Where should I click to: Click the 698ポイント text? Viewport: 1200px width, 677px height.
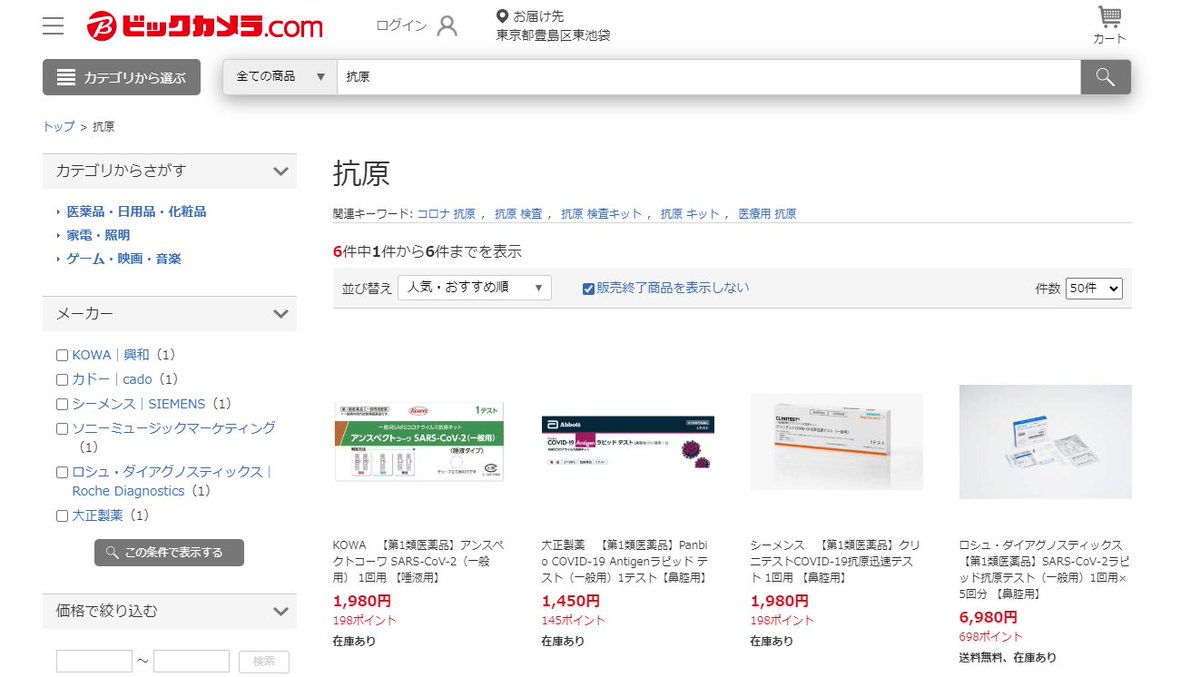[x=991, y=637]
